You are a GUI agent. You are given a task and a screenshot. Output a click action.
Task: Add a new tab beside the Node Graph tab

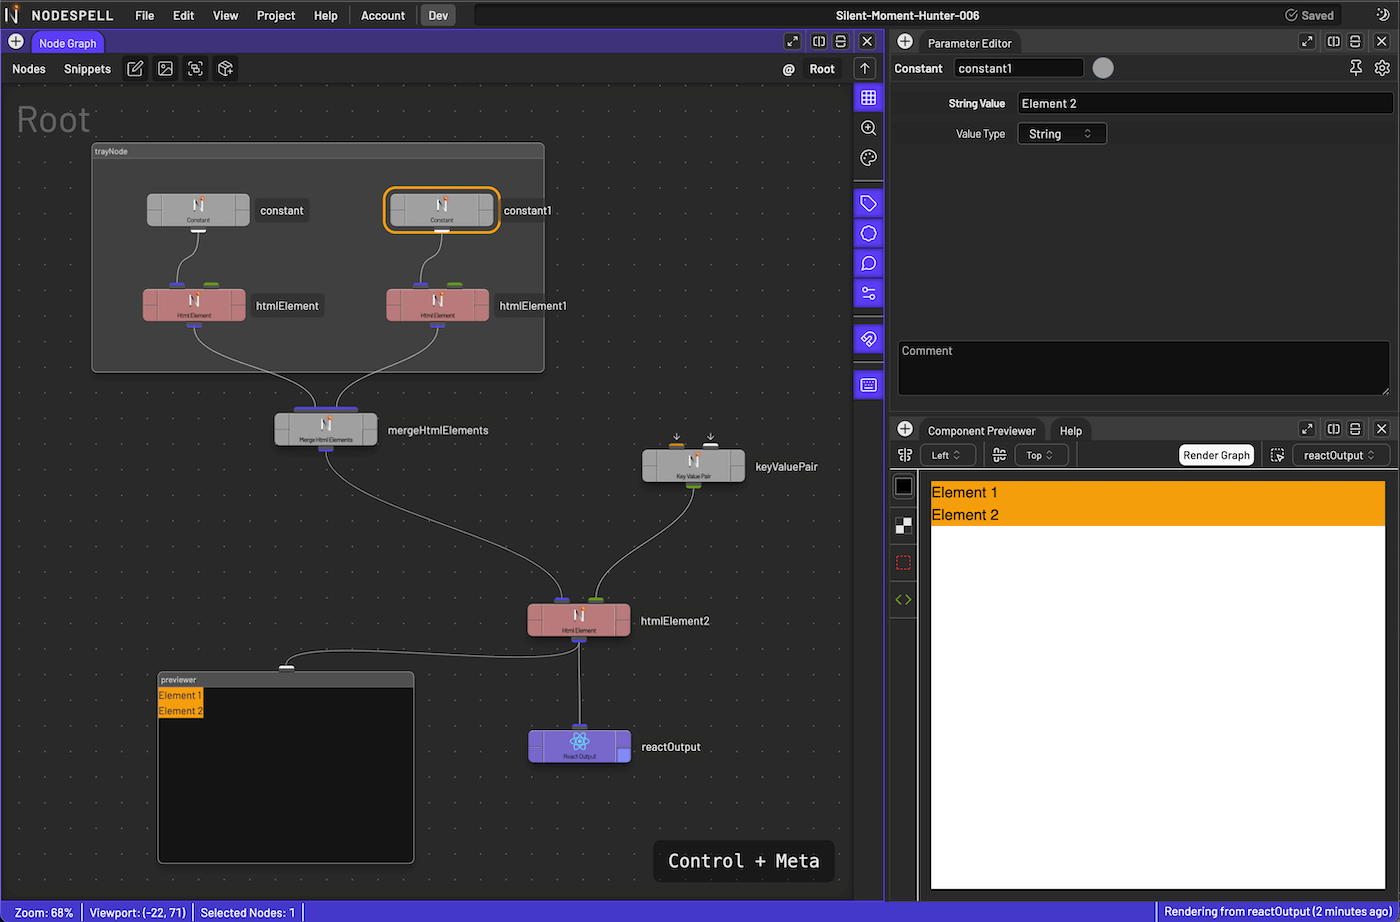click(x=15, y=42)
